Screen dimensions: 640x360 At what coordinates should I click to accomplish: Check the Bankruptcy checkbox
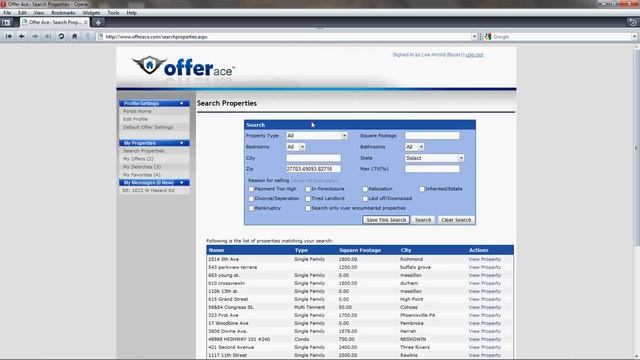(251, 208)
